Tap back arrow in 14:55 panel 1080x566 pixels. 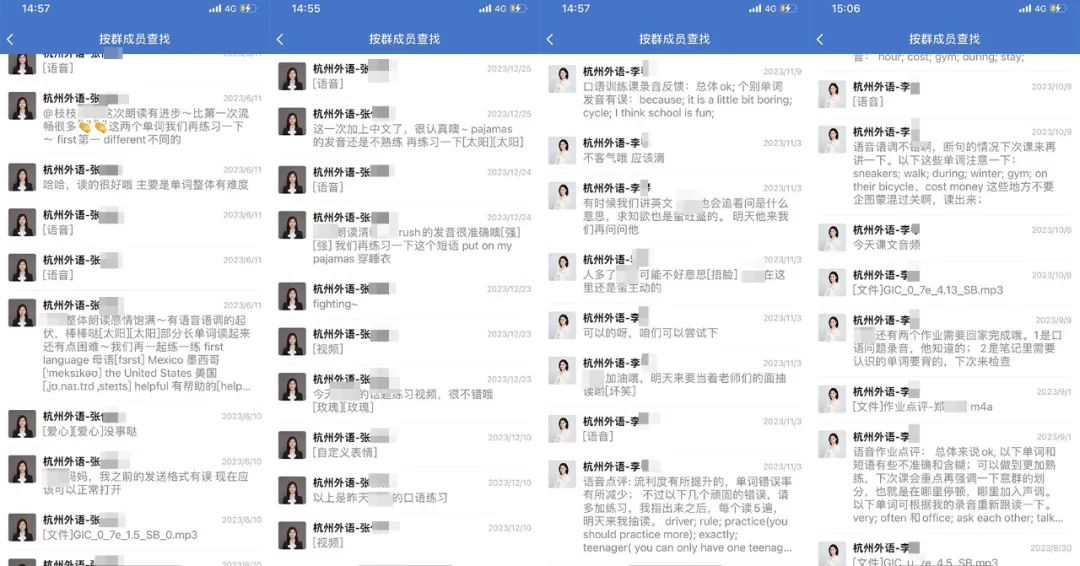(x=280, y=39)
